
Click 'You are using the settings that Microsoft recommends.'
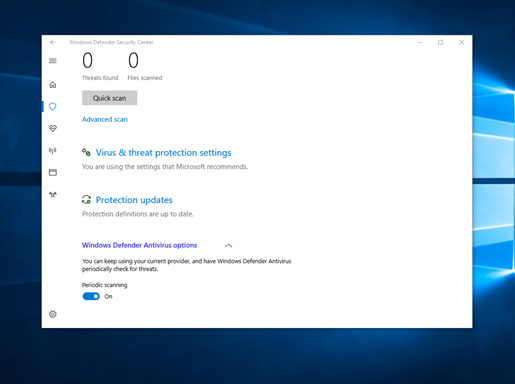(165, 167)
